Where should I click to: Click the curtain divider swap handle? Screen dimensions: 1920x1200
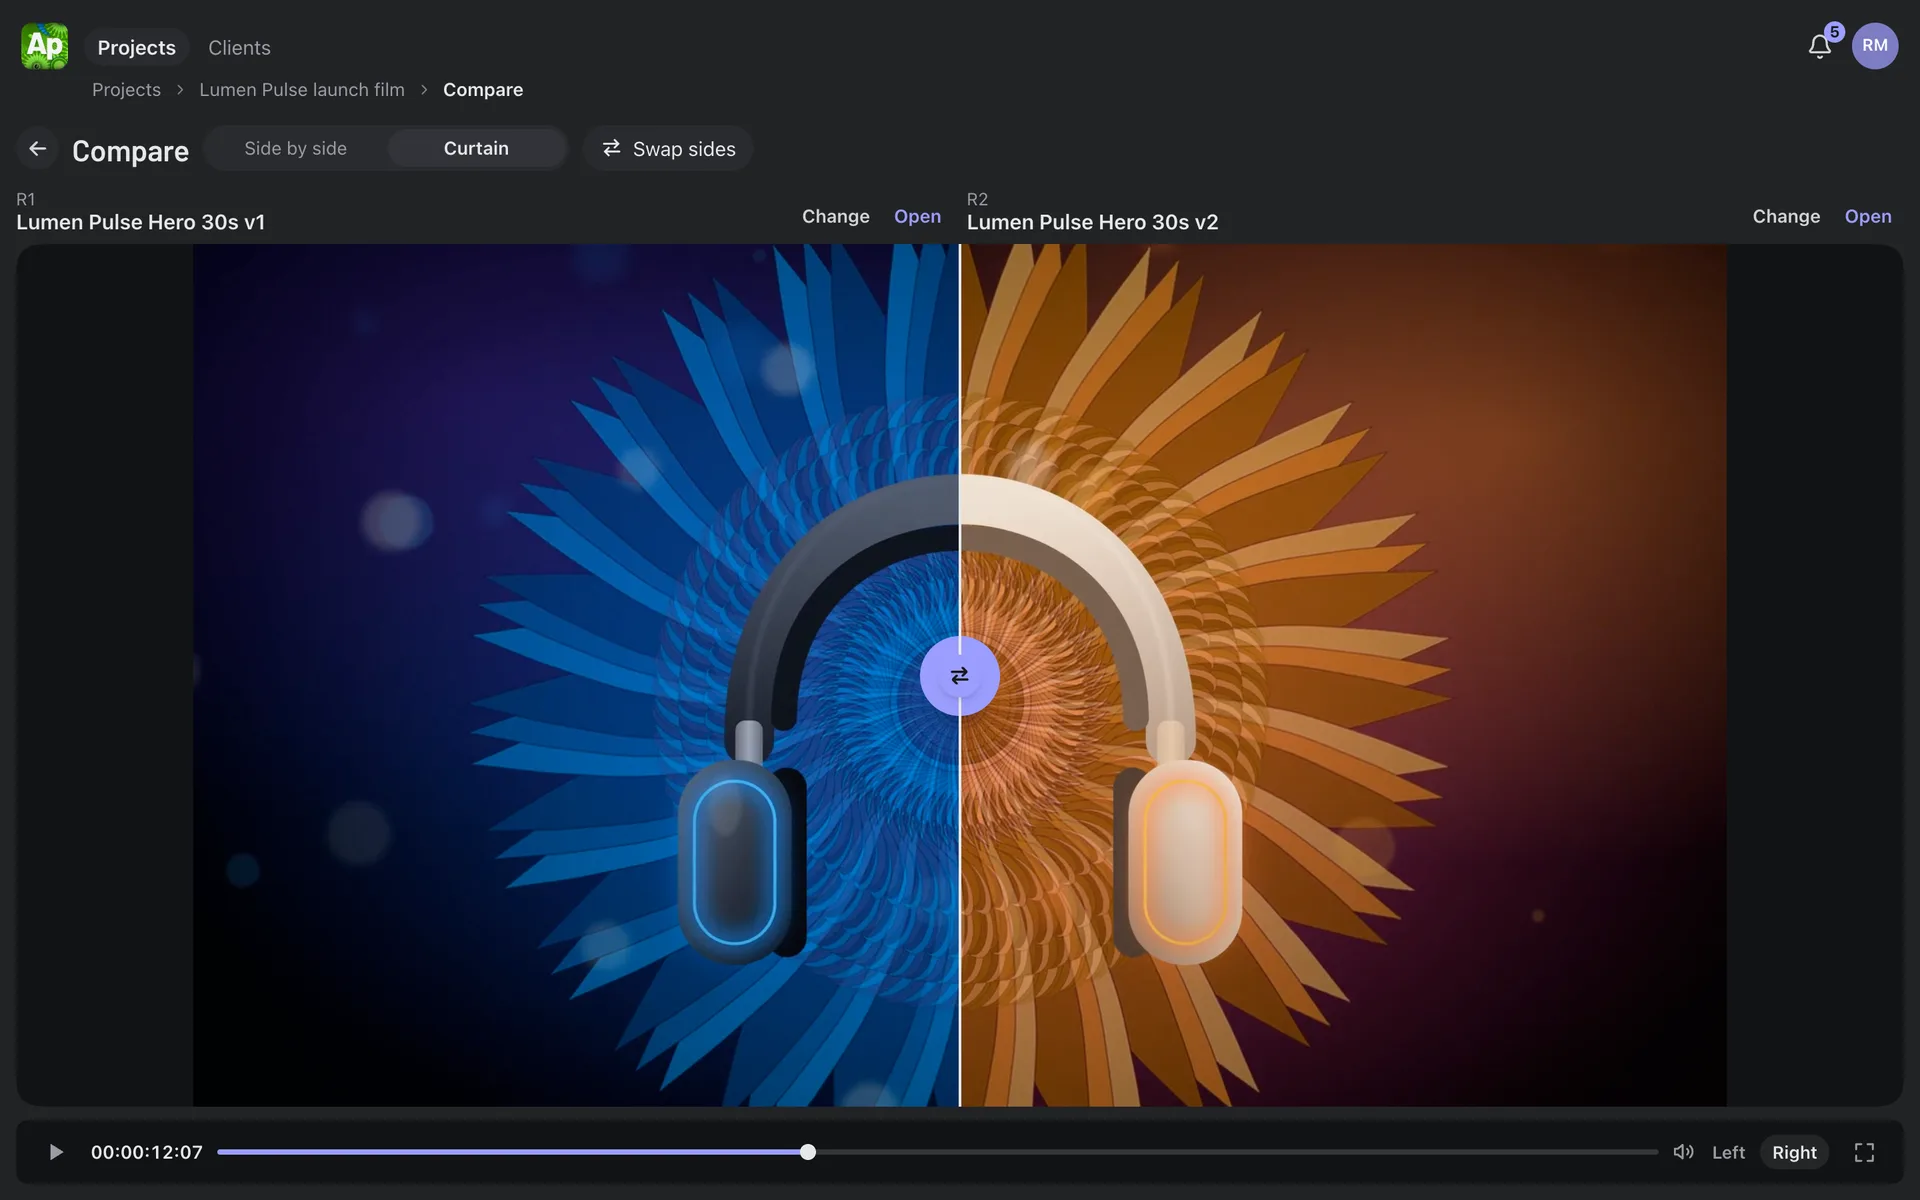959,676
